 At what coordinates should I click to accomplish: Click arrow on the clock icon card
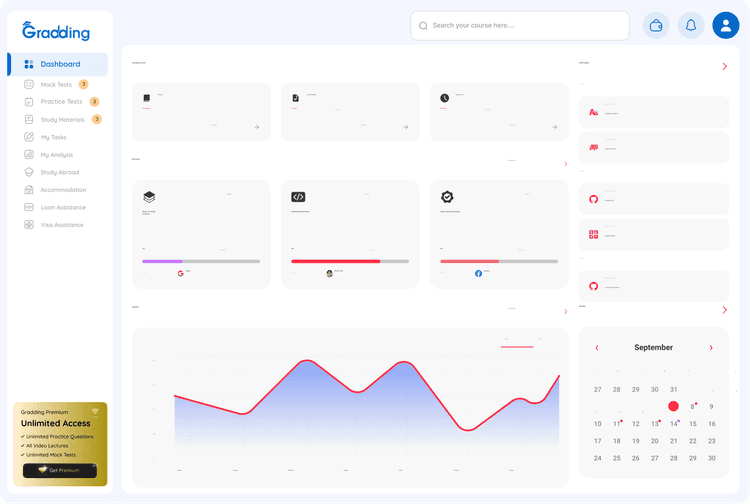pos(554,127)
